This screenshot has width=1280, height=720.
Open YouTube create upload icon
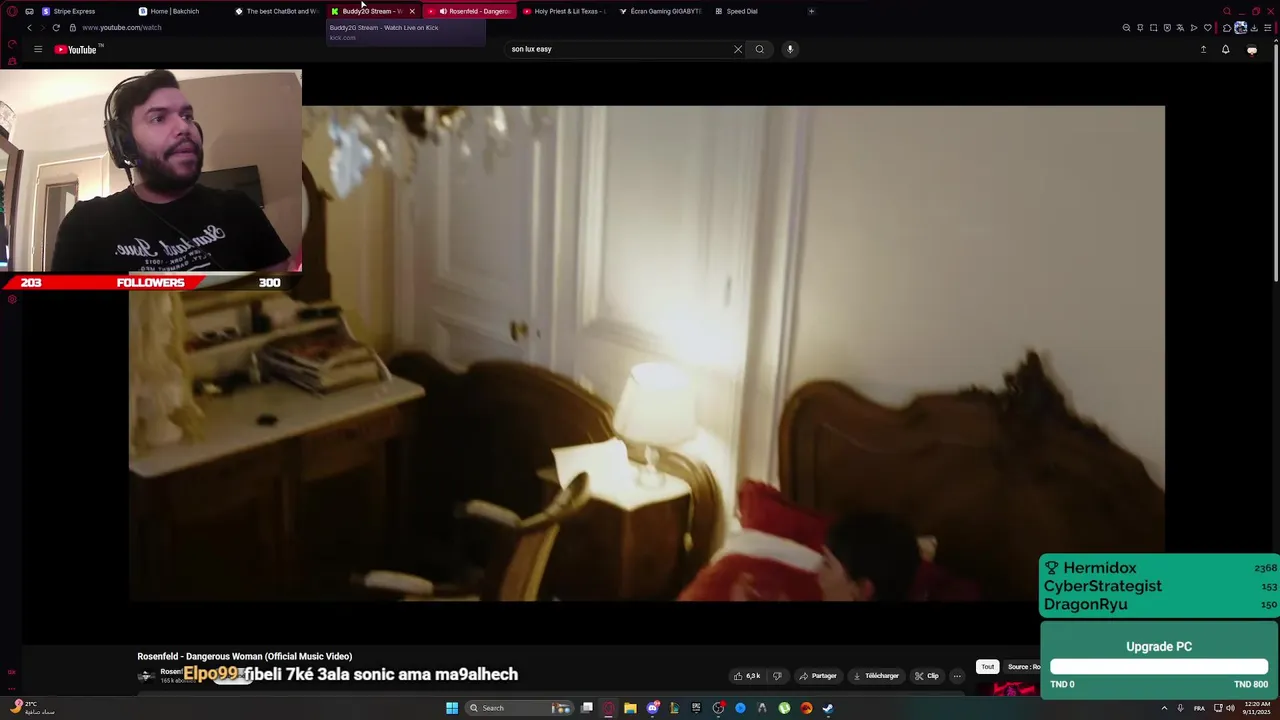pos(1203,49)
